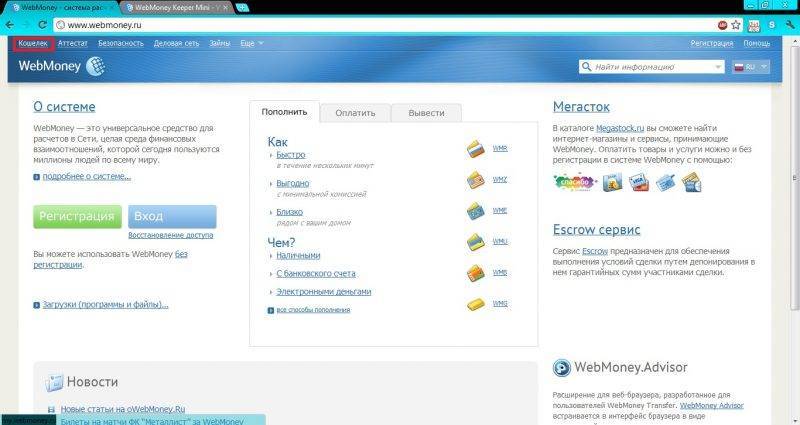Open a new browser tab
The image size is (800, 425).
click(242, 8)
